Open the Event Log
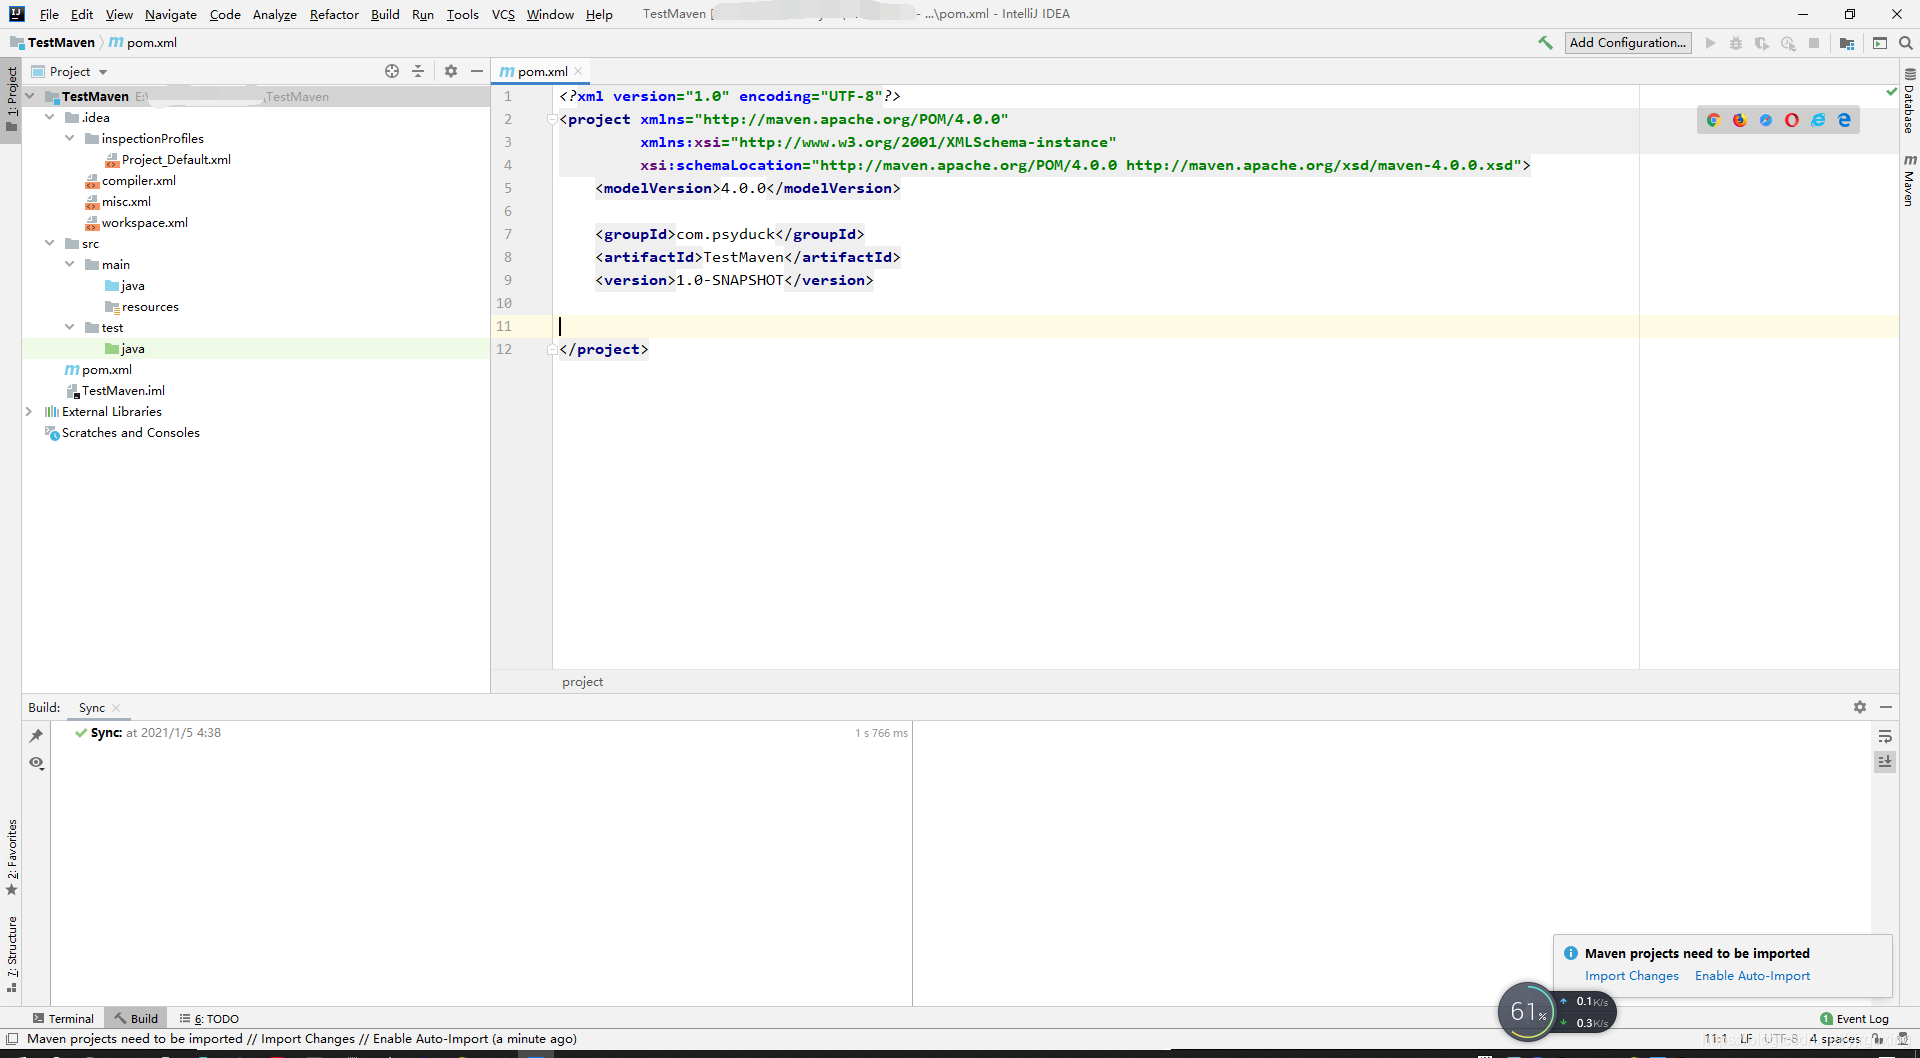 (1854, 1019)
